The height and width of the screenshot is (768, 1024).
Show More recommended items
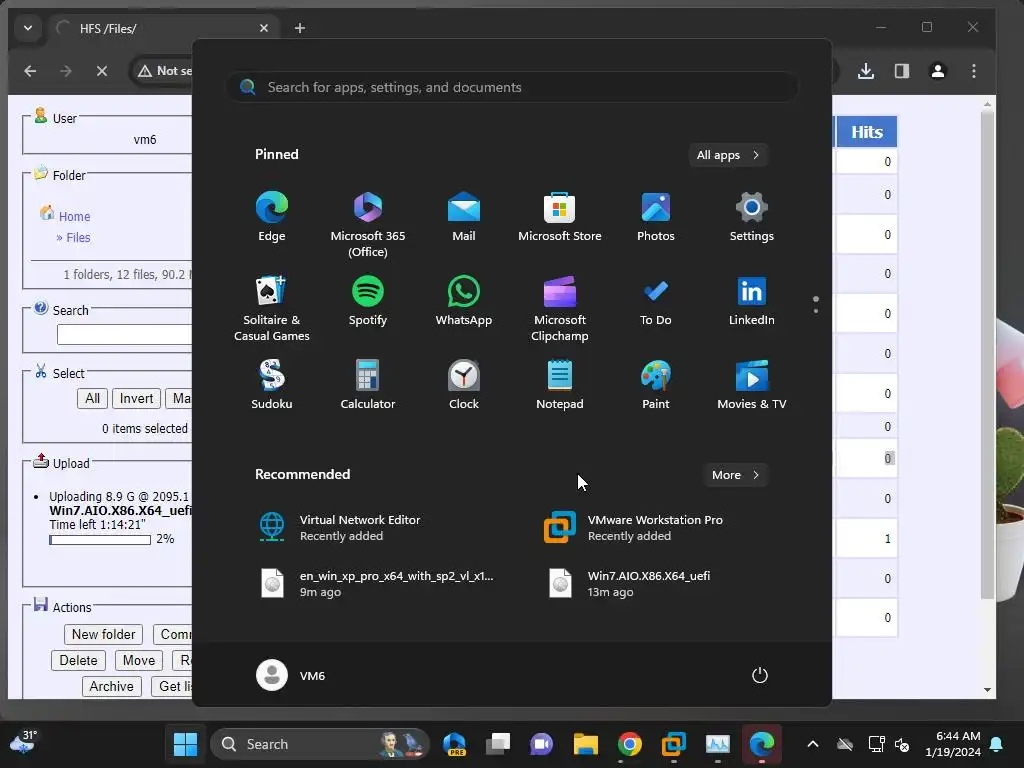[x=735, y=475]
